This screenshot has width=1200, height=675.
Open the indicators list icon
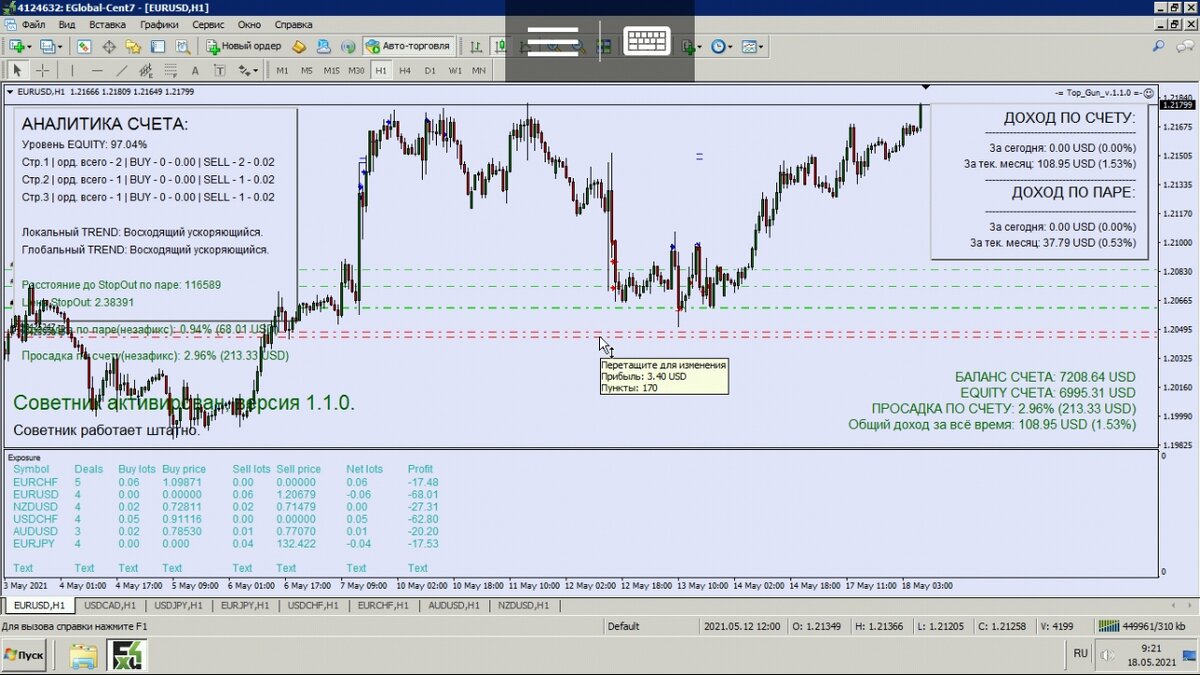[687, 46]
